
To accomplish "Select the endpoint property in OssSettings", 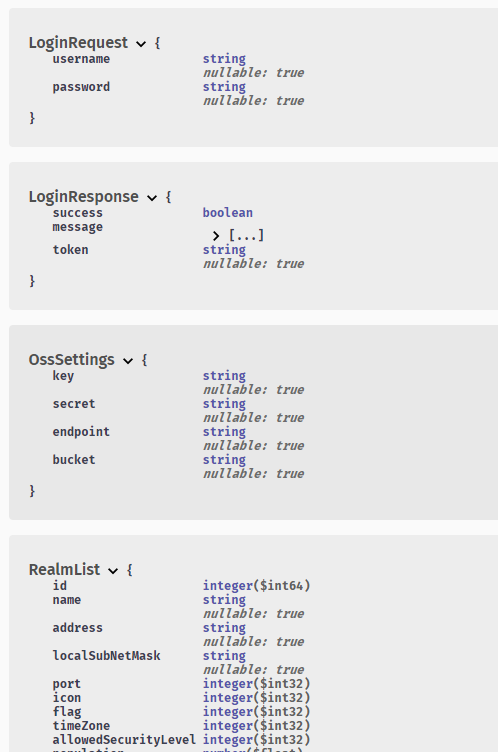I will (81, 432).
